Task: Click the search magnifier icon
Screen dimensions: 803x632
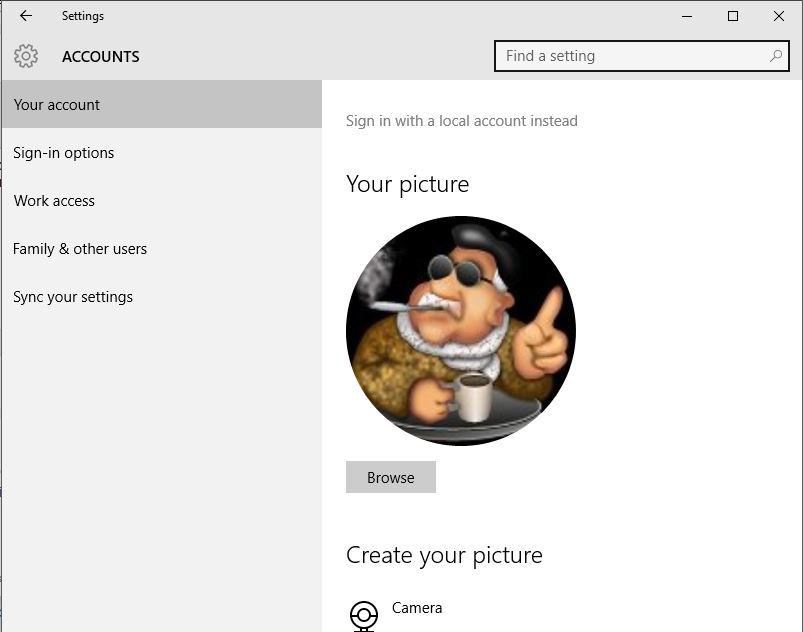Action: [x=776, y=56]
